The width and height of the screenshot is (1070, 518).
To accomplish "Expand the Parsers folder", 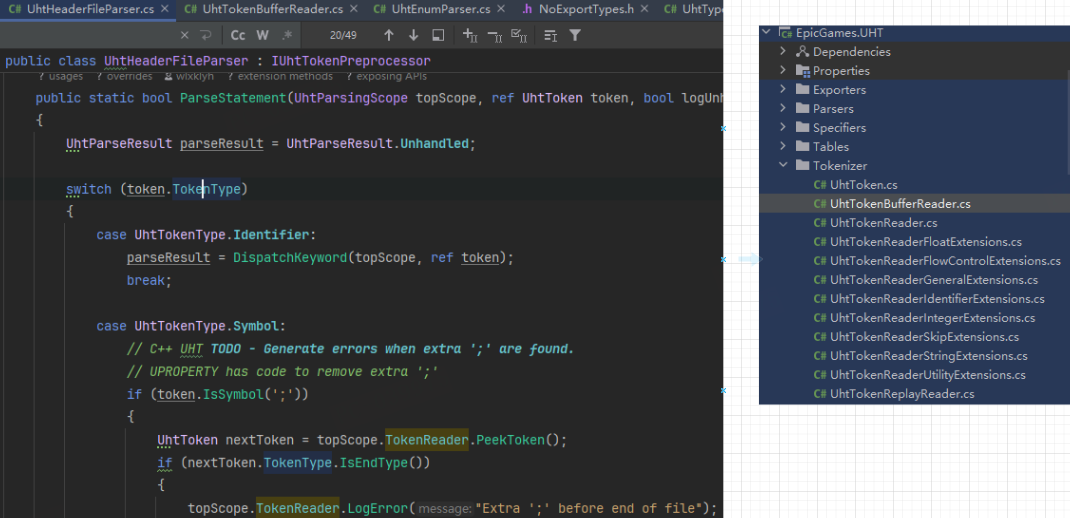I will pos(783,109).
